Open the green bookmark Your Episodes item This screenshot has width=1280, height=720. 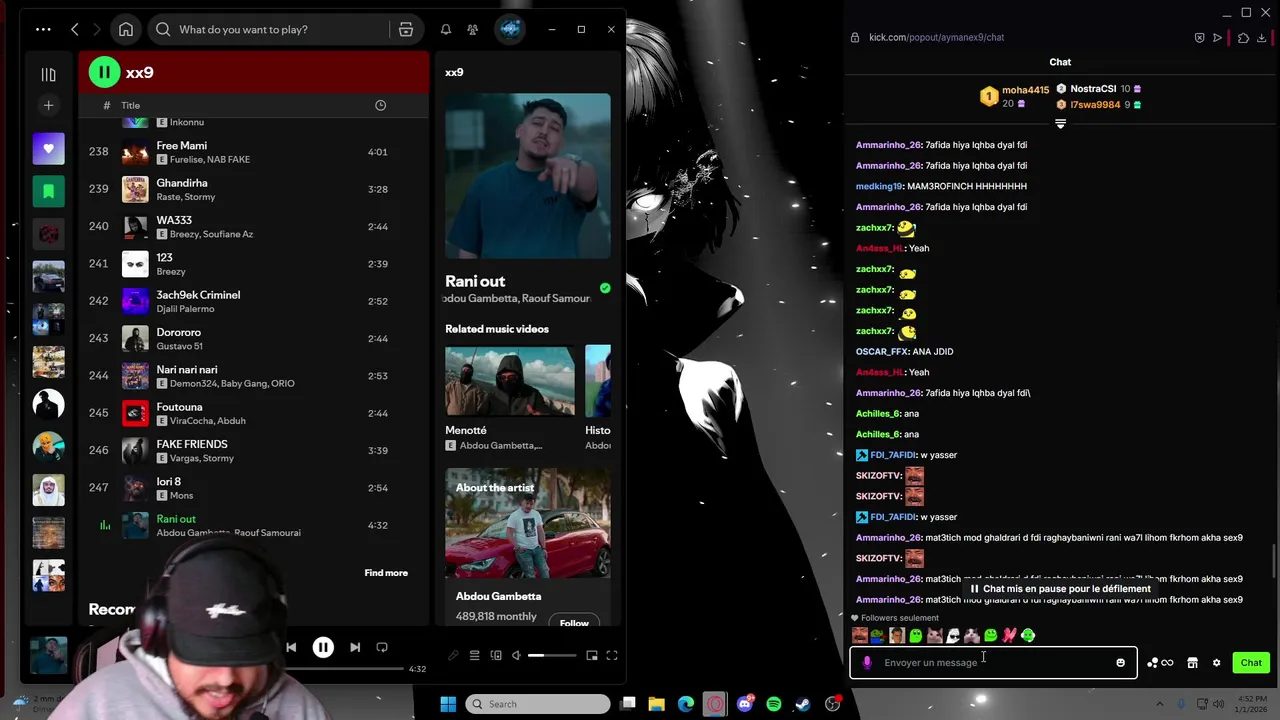coord(48,191)
